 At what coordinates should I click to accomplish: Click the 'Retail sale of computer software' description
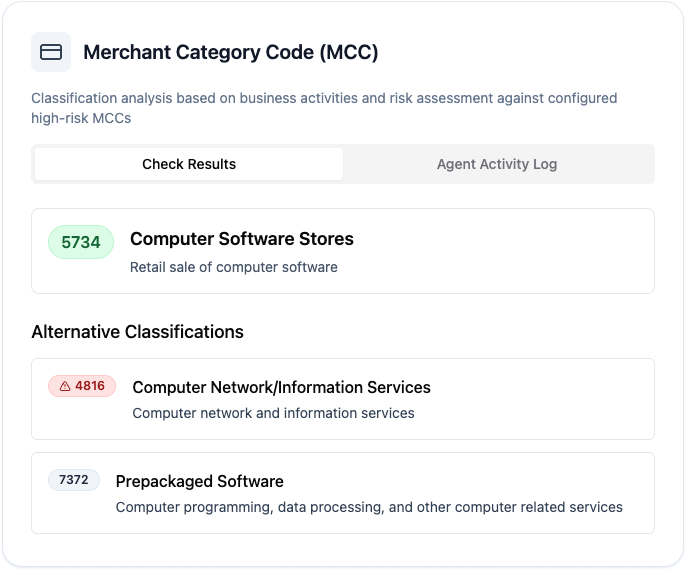234,267
